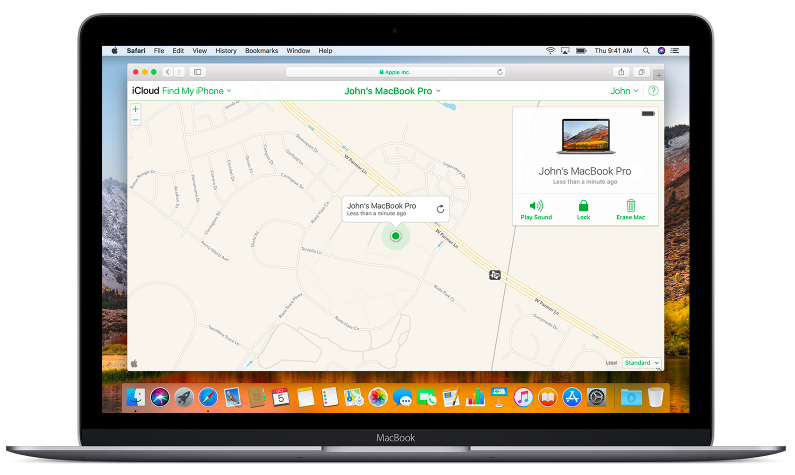Open a new tab plus button
The width and height of the screenshot is (795, 475).
(659, 75)
